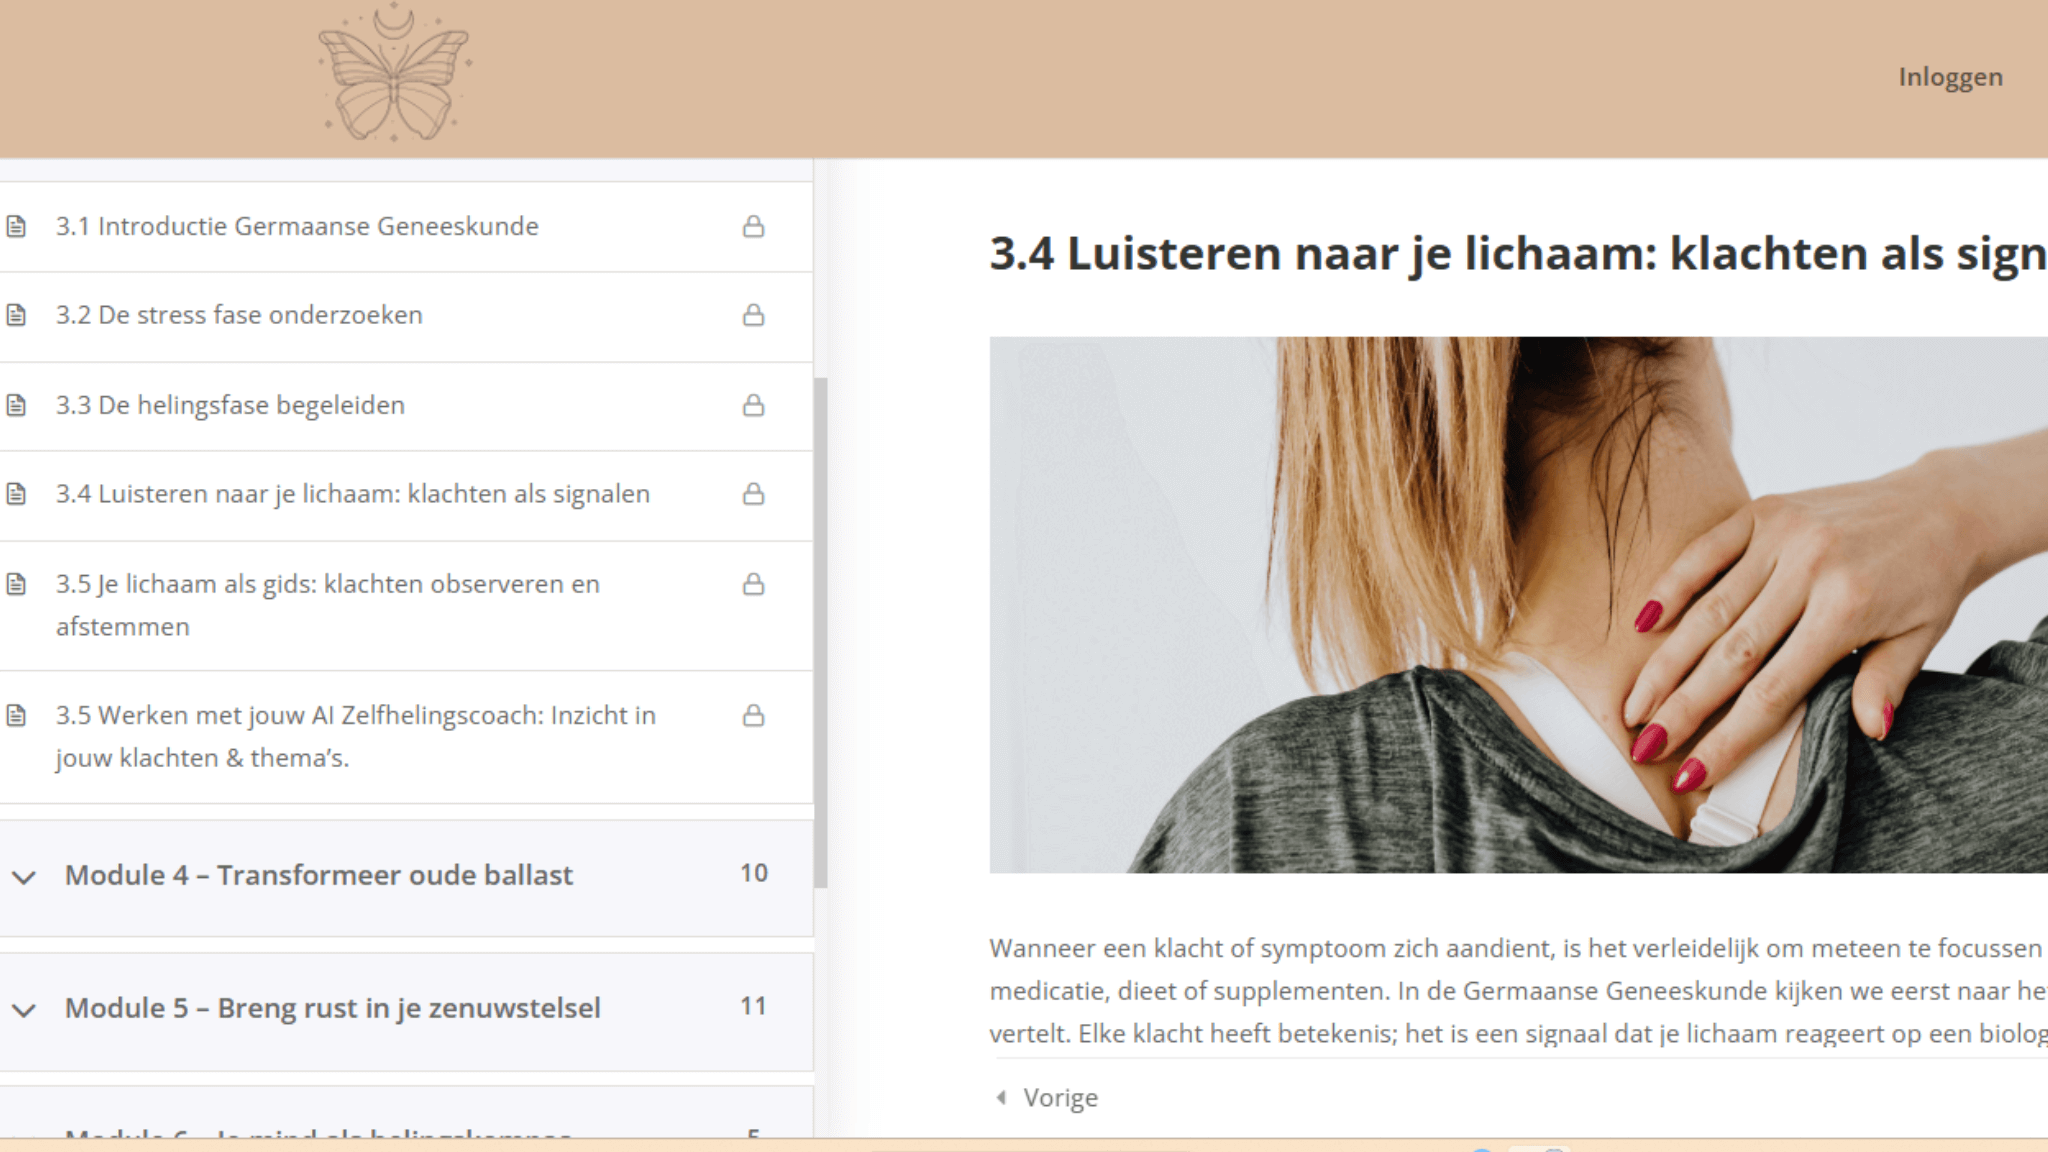This screenshot has height=1152, width=2048.
Task: Click lock icon for lesson 3.4 Luisteren
Action: click(x=753, y=494)
